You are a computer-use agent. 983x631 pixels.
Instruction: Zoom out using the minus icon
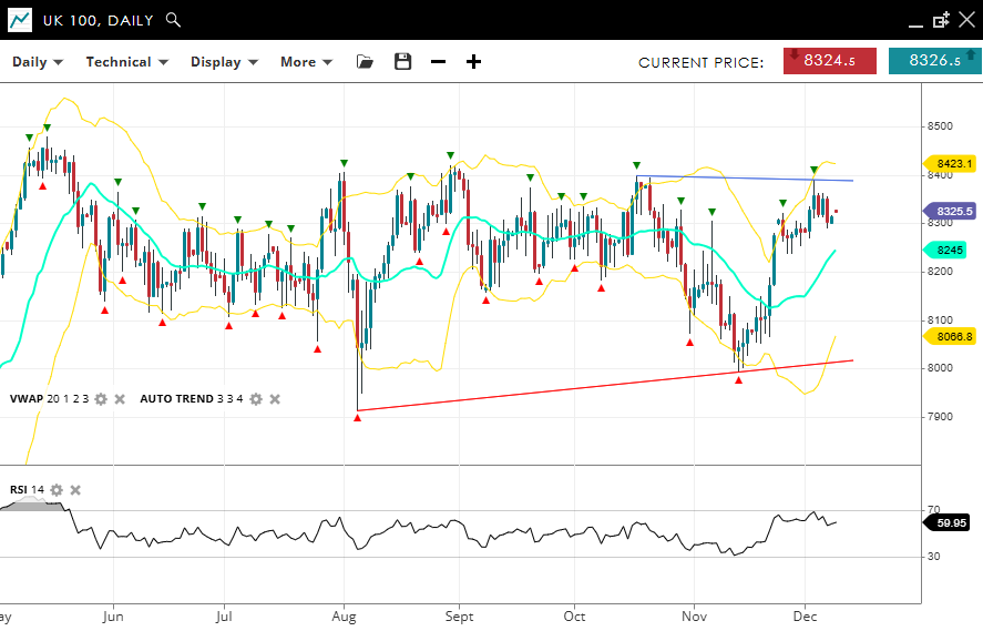pyautogui.click(x=438, y=62)
